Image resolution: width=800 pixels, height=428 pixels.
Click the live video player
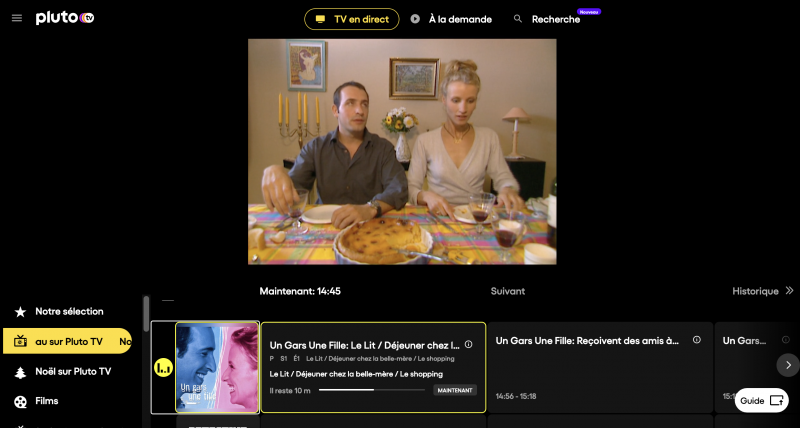click(402, 152)
